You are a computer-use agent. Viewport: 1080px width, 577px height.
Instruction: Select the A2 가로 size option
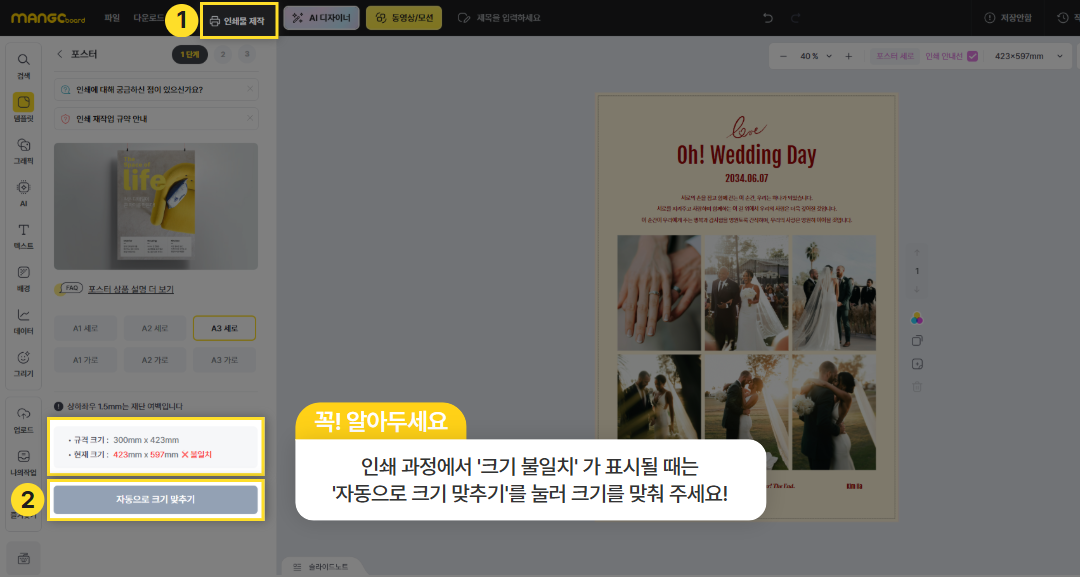coord(155,360)
